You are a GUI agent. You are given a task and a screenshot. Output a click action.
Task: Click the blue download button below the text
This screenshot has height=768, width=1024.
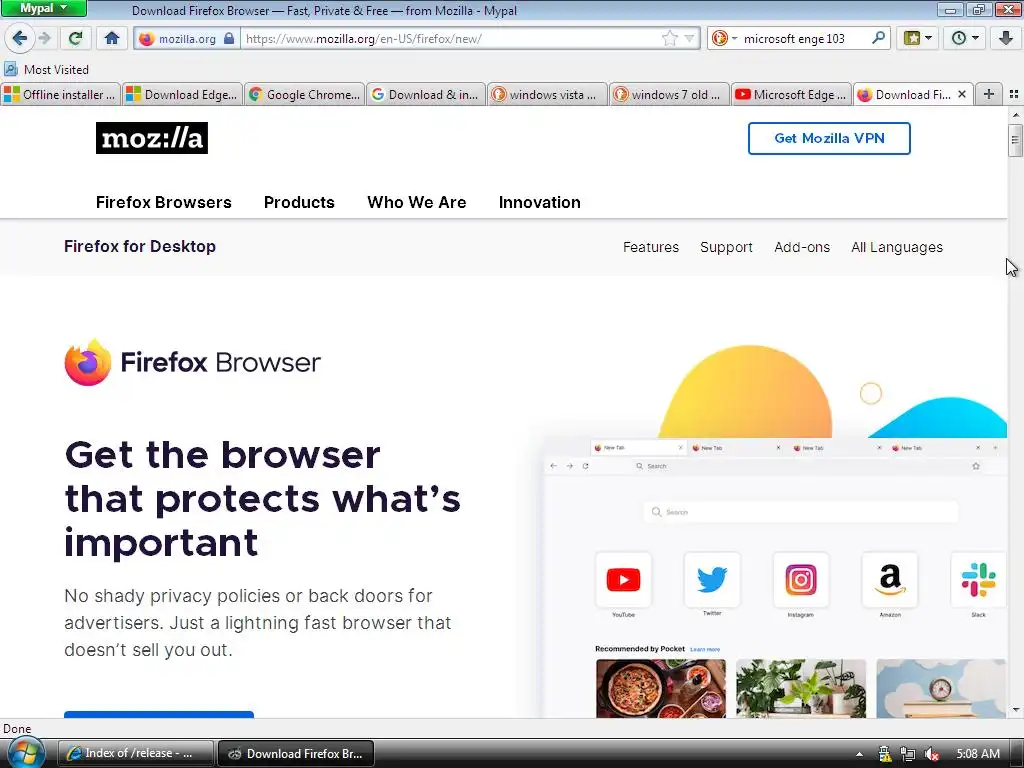pyautogui.click(x=159, y=714)
